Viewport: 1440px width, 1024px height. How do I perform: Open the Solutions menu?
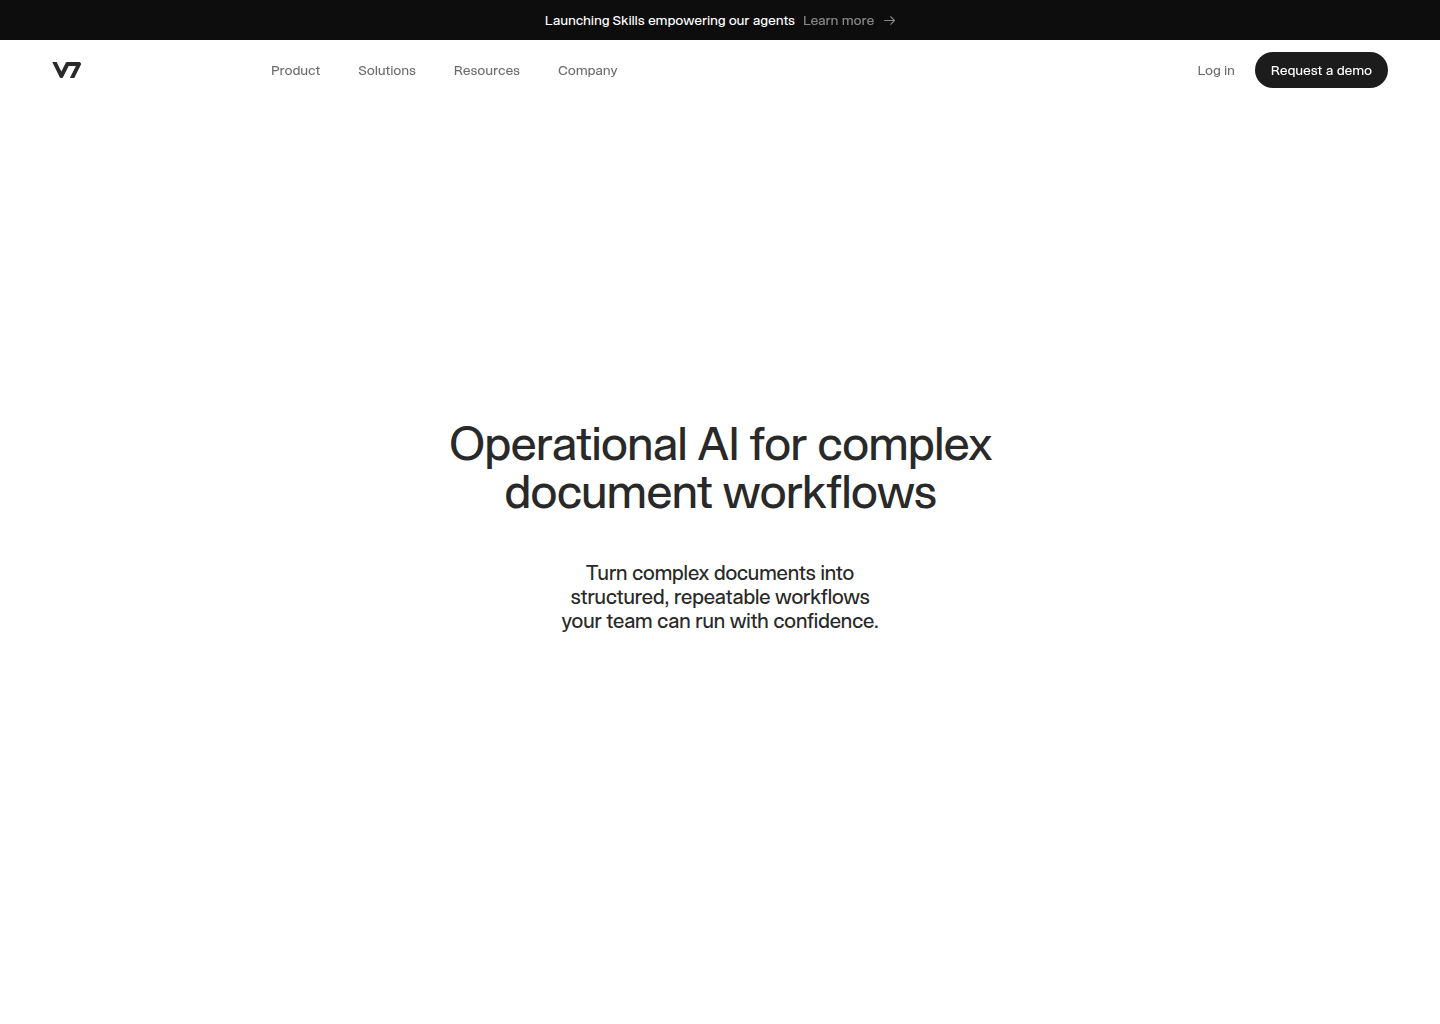387,70
